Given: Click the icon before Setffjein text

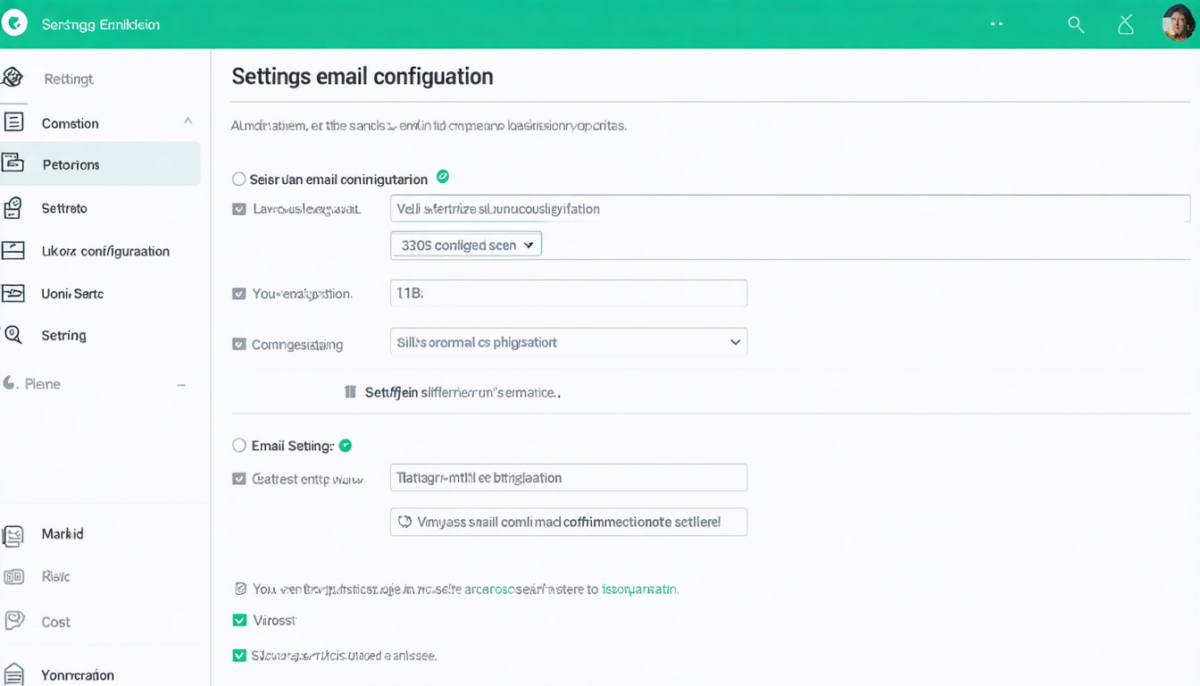Looking at the screenshot, I should tap(350, 393).
